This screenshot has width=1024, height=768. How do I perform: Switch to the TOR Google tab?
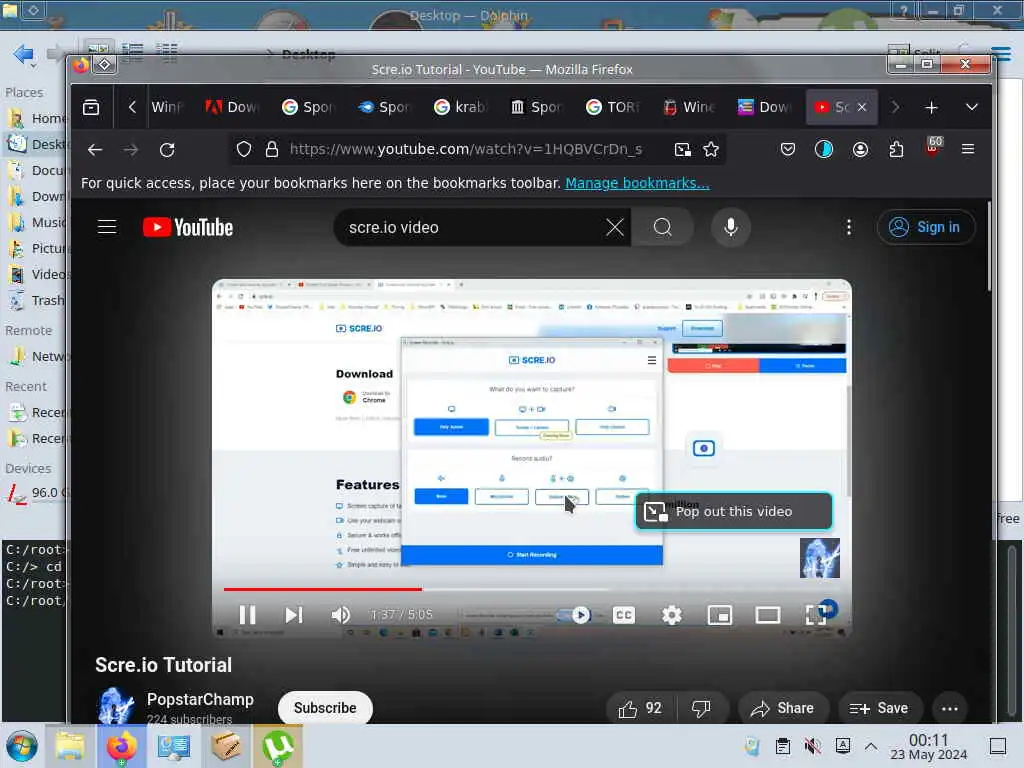[613, 107]
